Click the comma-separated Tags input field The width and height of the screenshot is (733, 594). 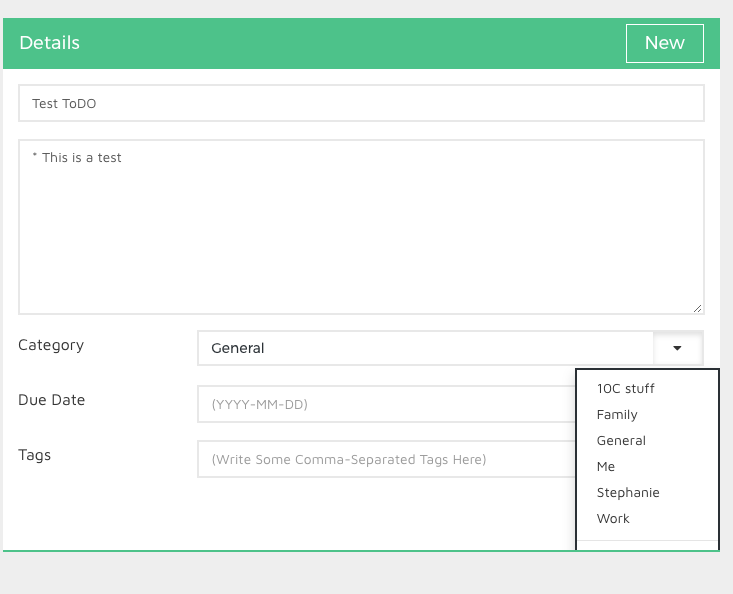[385, 459]
